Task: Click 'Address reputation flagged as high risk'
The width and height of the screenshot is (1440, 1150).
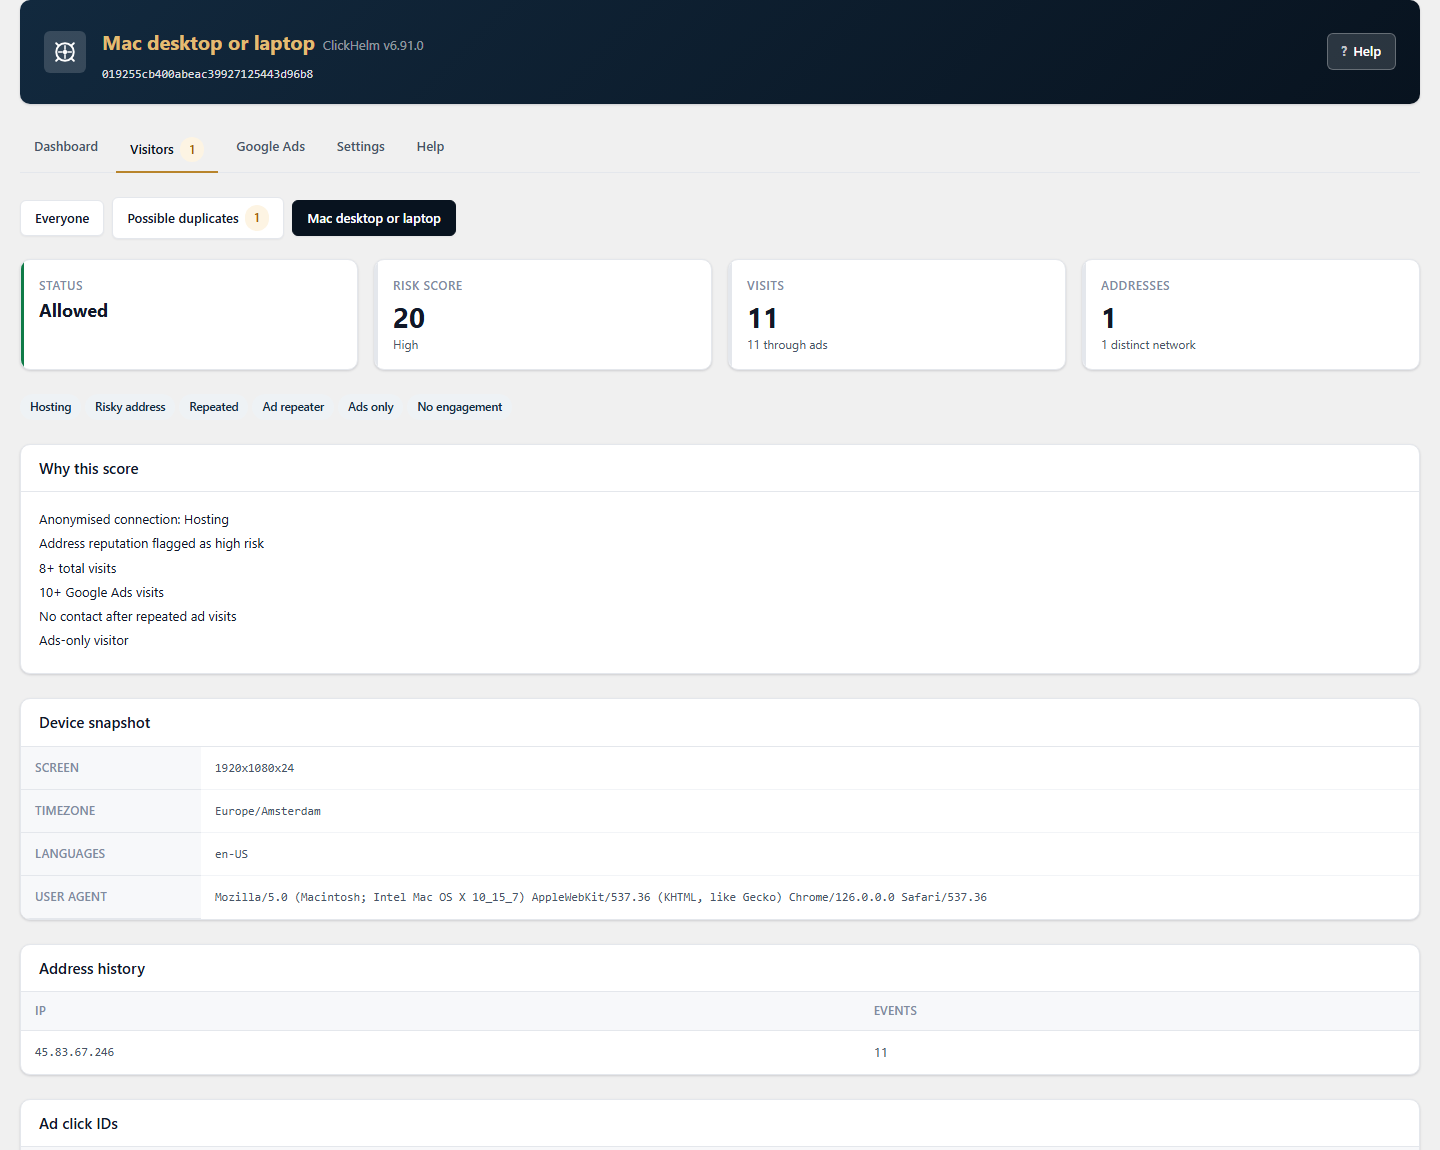Action: [x=151, y=544]
